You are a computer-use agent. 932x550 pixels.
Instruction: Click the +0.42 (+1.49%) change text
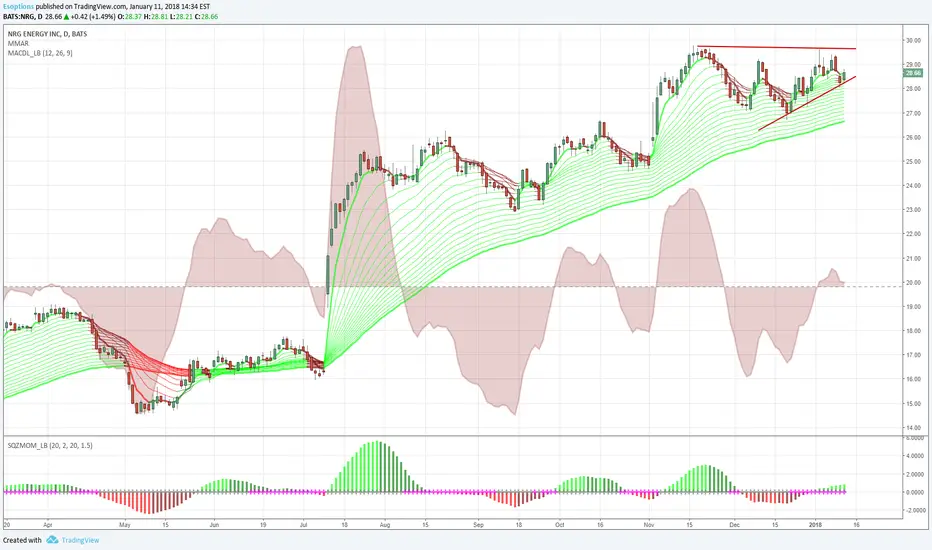(93, 17)
